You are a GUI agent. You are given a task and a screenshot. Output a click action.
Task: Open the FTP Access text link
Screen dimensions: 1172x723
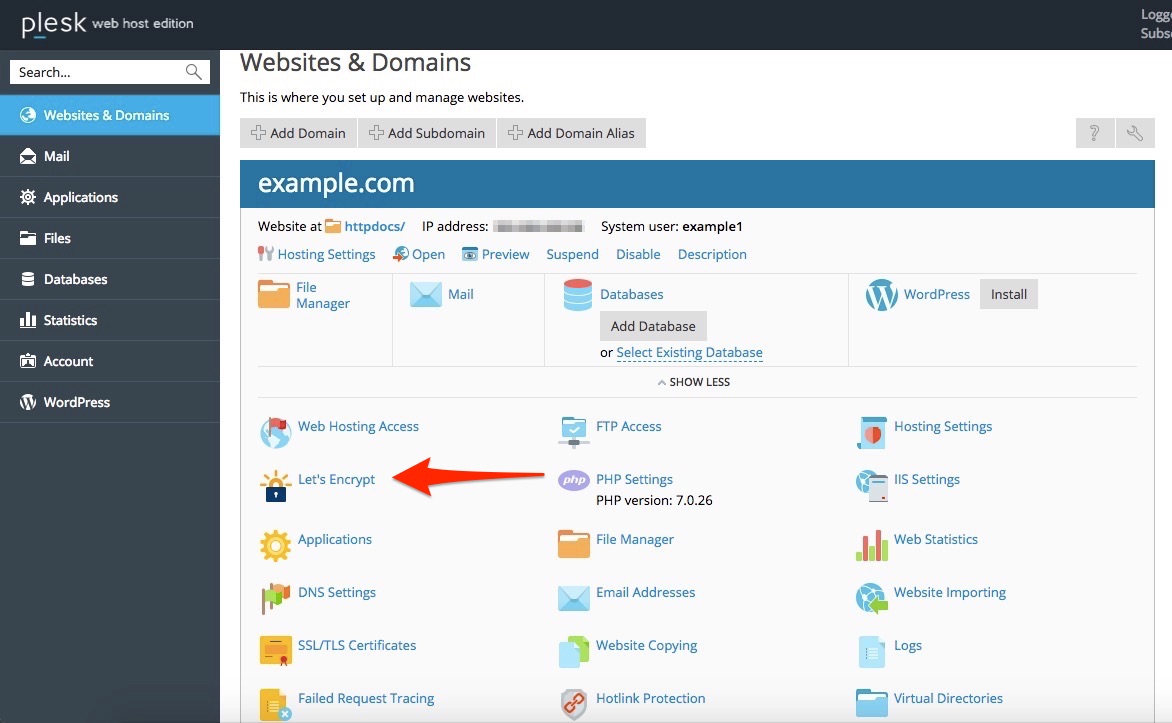coord(629,426)
